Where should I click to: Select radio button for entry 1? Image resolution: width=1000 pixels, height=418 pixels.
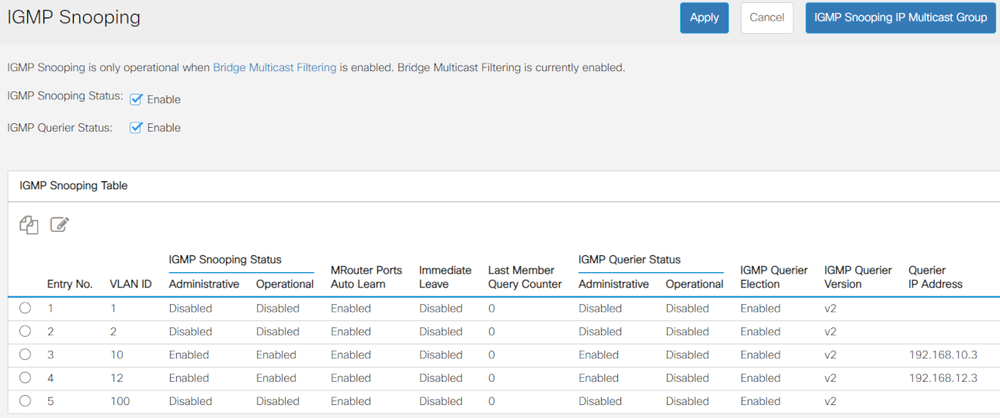pos(25,308)
